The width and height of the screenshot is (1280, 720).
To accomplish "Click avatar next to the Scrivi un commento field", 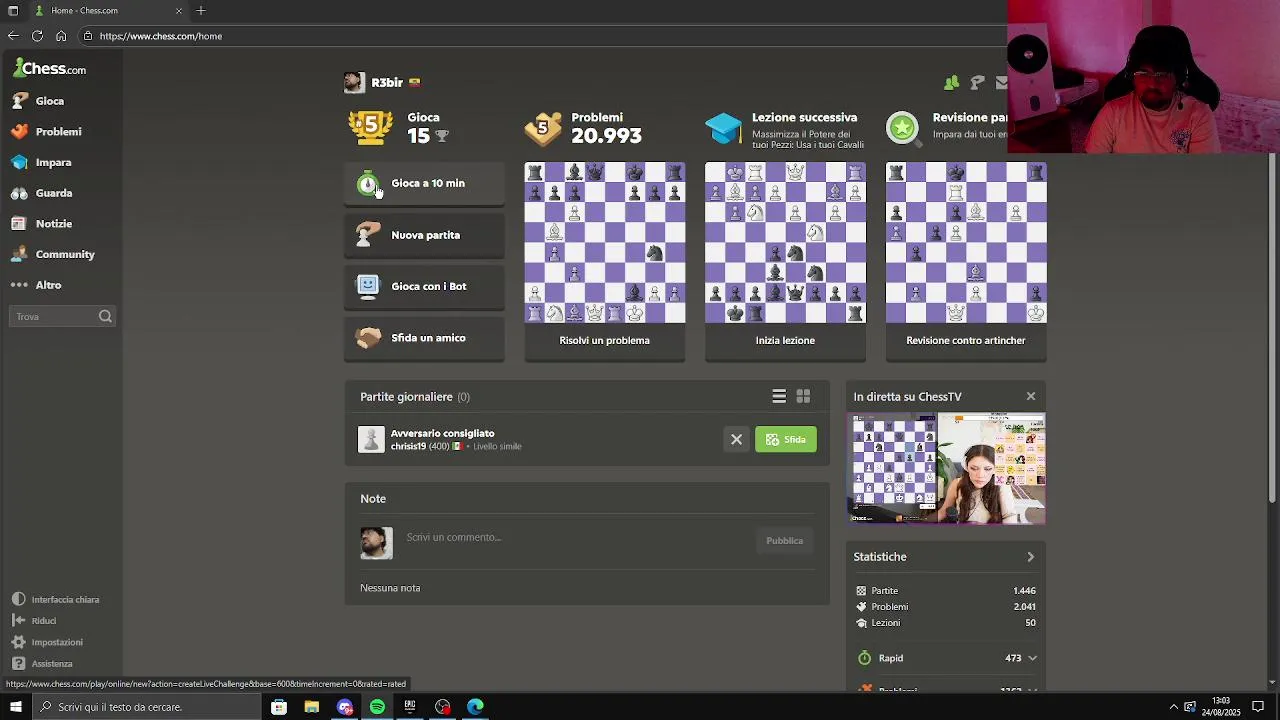I will click(x=377, y=543).
